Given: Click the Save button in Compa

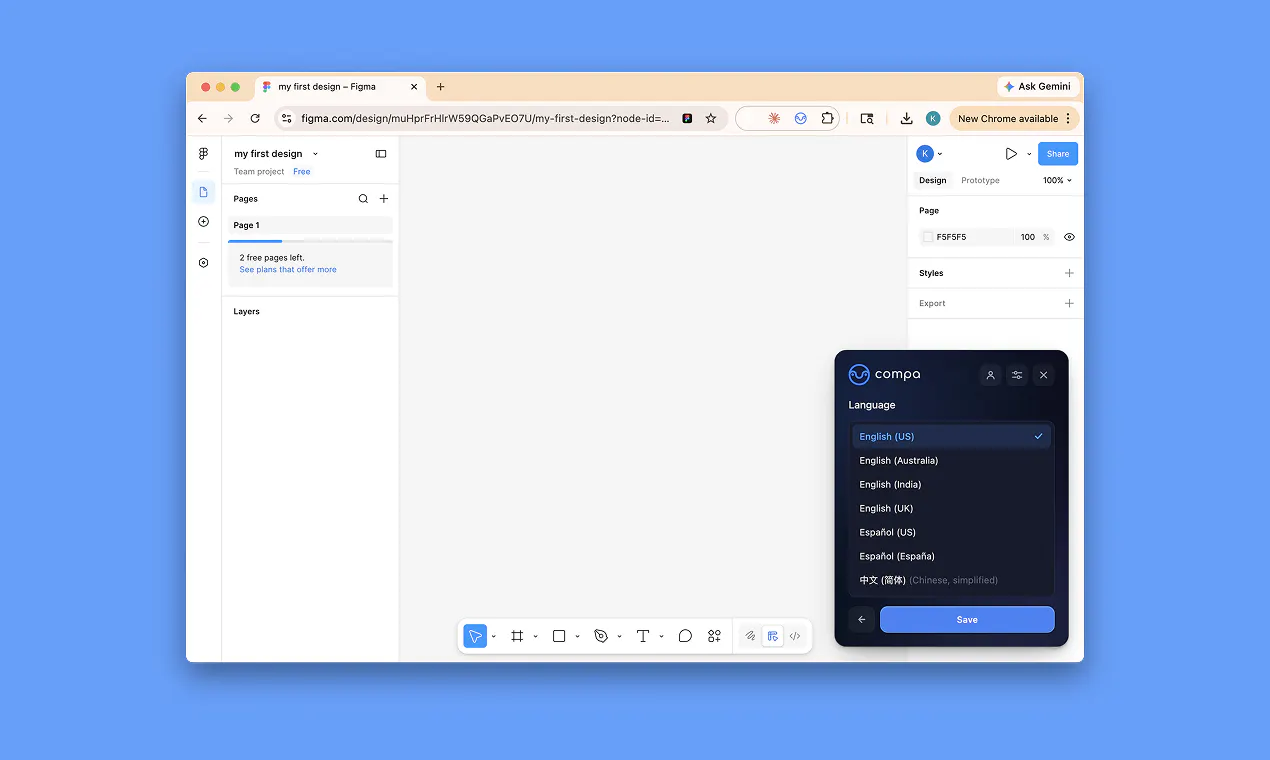Looking at the screenshot, I should pyautogui.click(x=967, y=619).
